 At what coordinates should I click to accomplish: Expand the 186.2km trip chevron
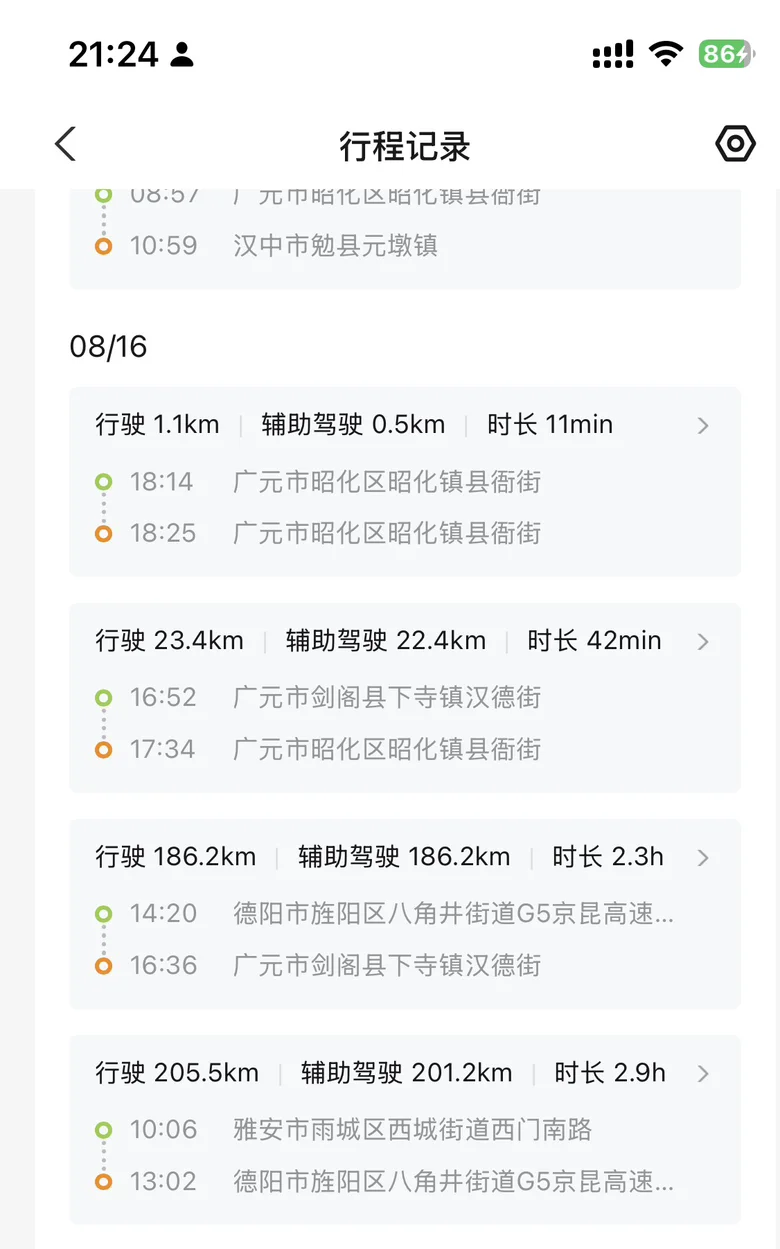(703, 857)
